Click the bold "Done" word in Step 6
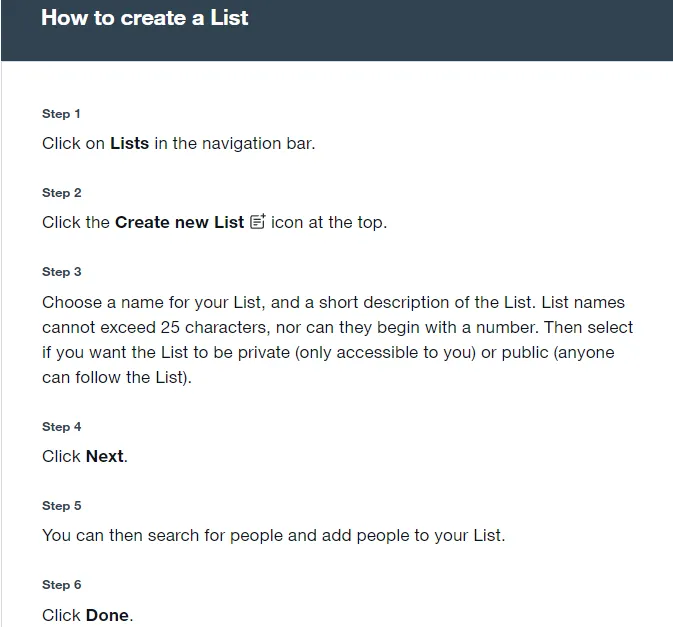673x627 pixels. coord(107,614)
